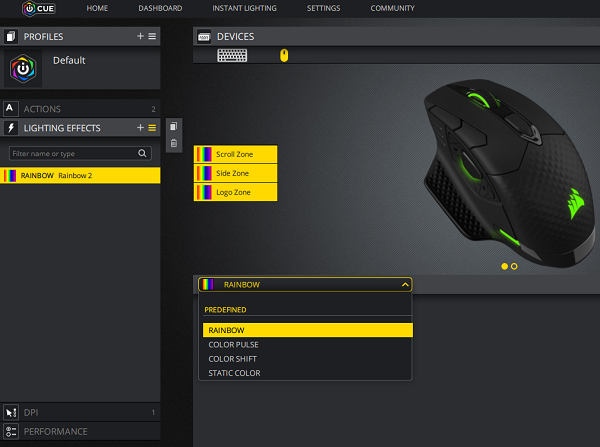Open the Profiles options menu icon

[152, 36]
